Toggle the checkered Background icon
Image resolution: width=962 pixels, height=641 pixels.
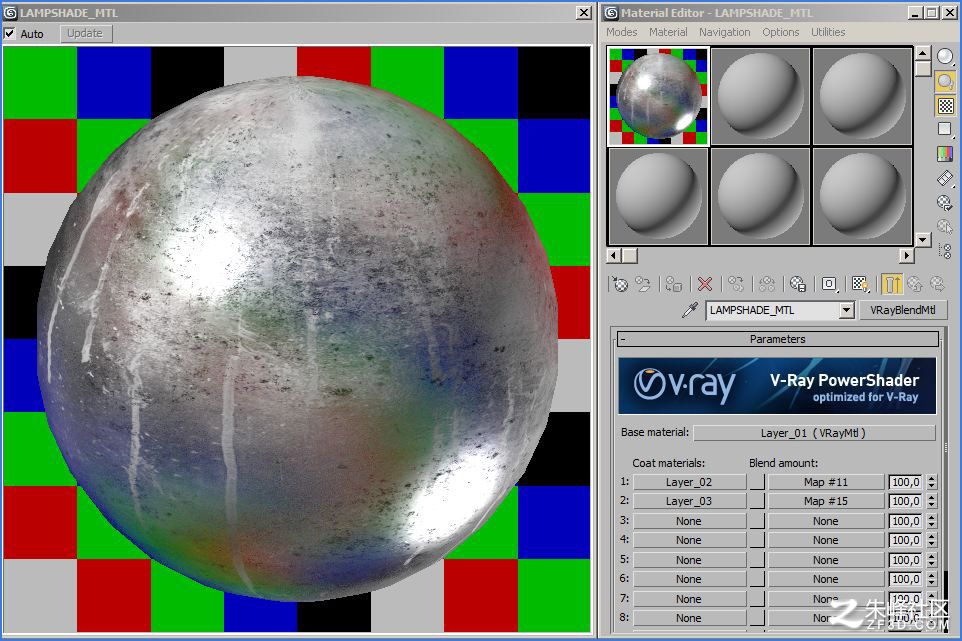[x=945, y=106]
